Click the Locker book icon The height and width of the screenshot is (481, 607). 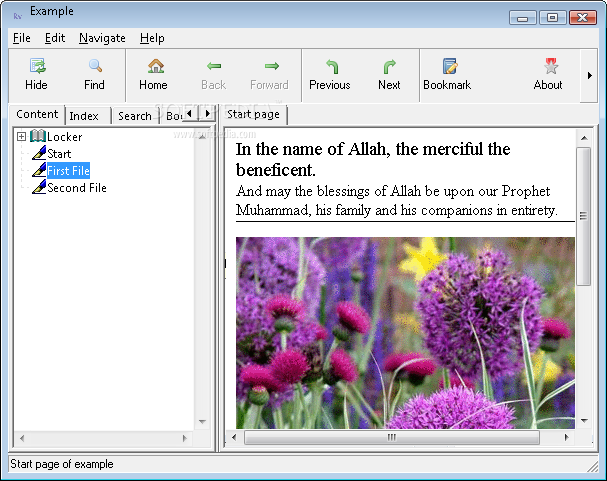[38, 136]
